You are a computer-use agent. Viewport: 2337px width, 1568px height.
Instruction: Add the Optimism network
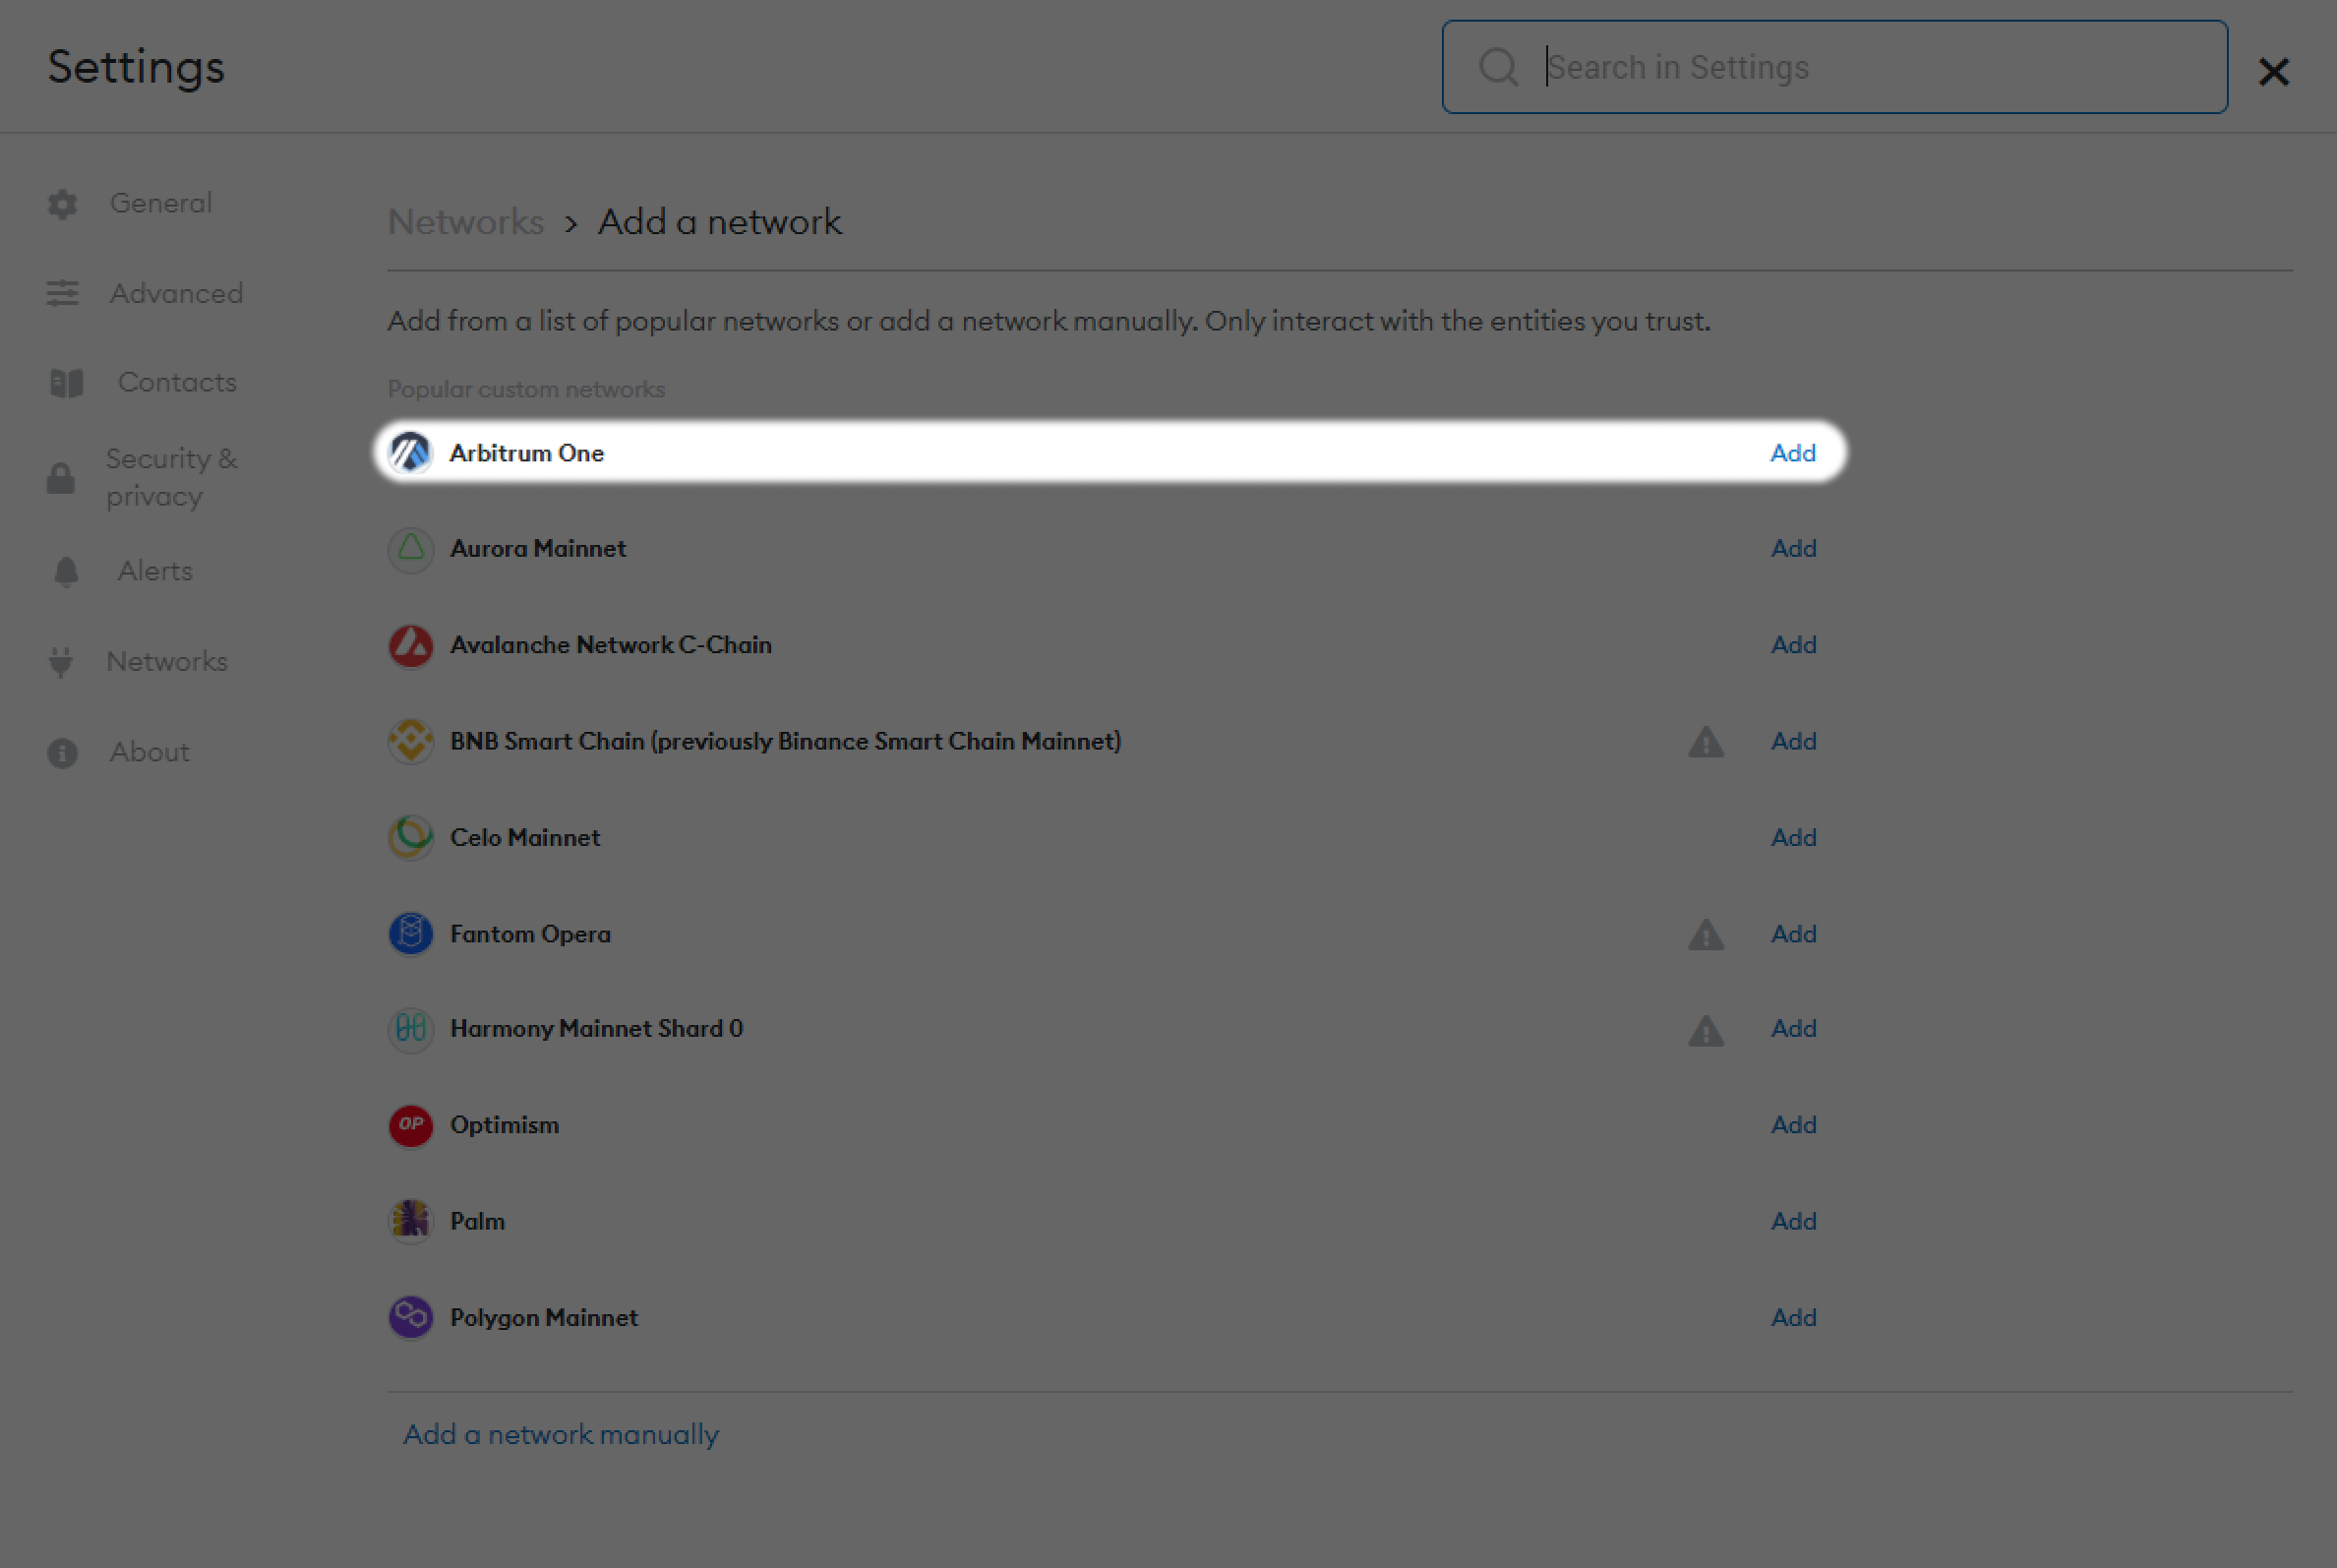click(1793, 1125)
